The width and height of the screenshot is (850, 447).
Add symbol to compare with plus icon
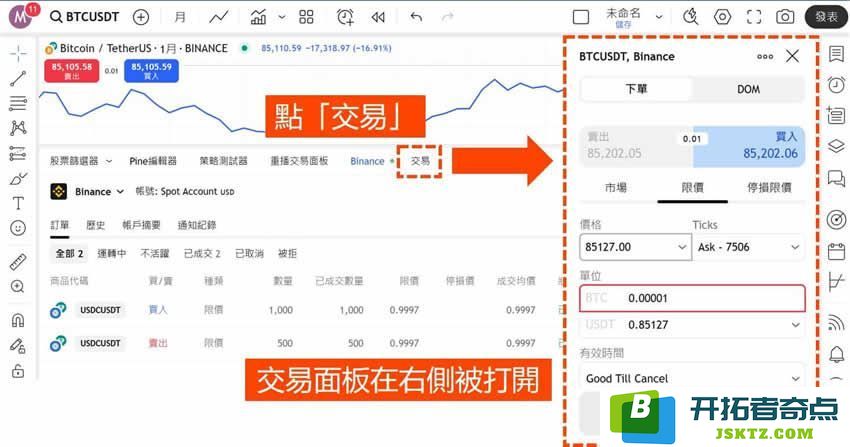click(141, 17)
